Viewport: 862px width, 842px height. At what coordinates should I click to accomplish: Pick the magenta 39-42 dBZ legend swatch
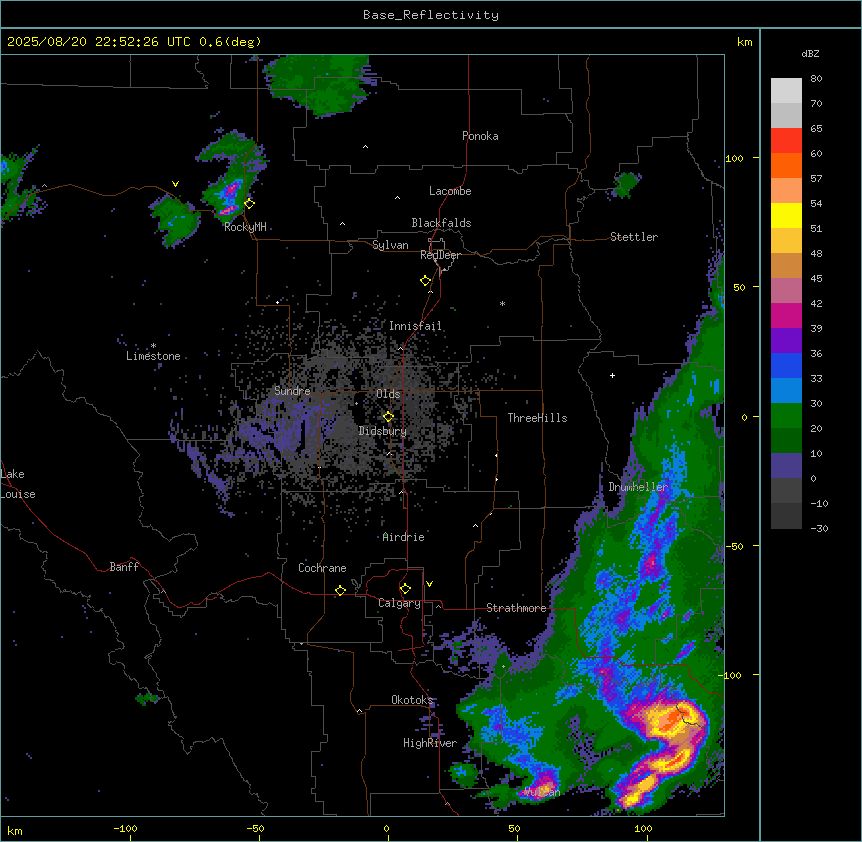pyautogui.click(x=786, y=315)
